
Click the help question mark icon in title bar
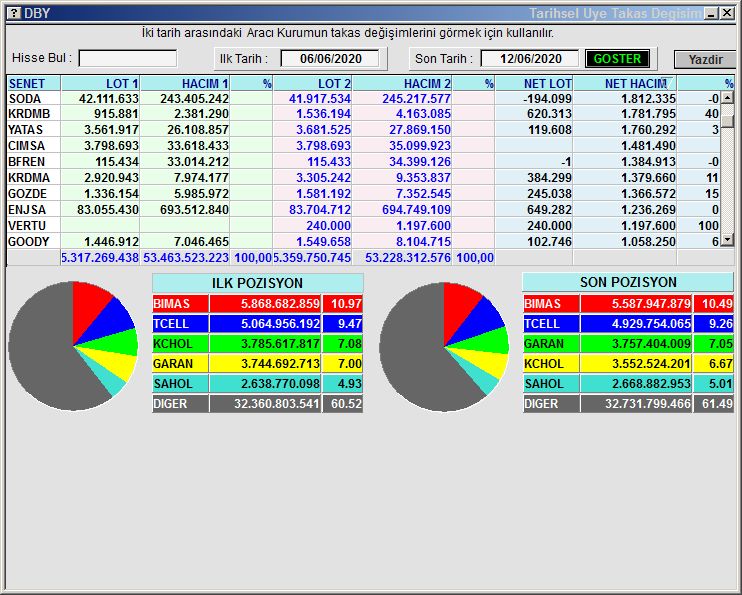pos(14,13)
